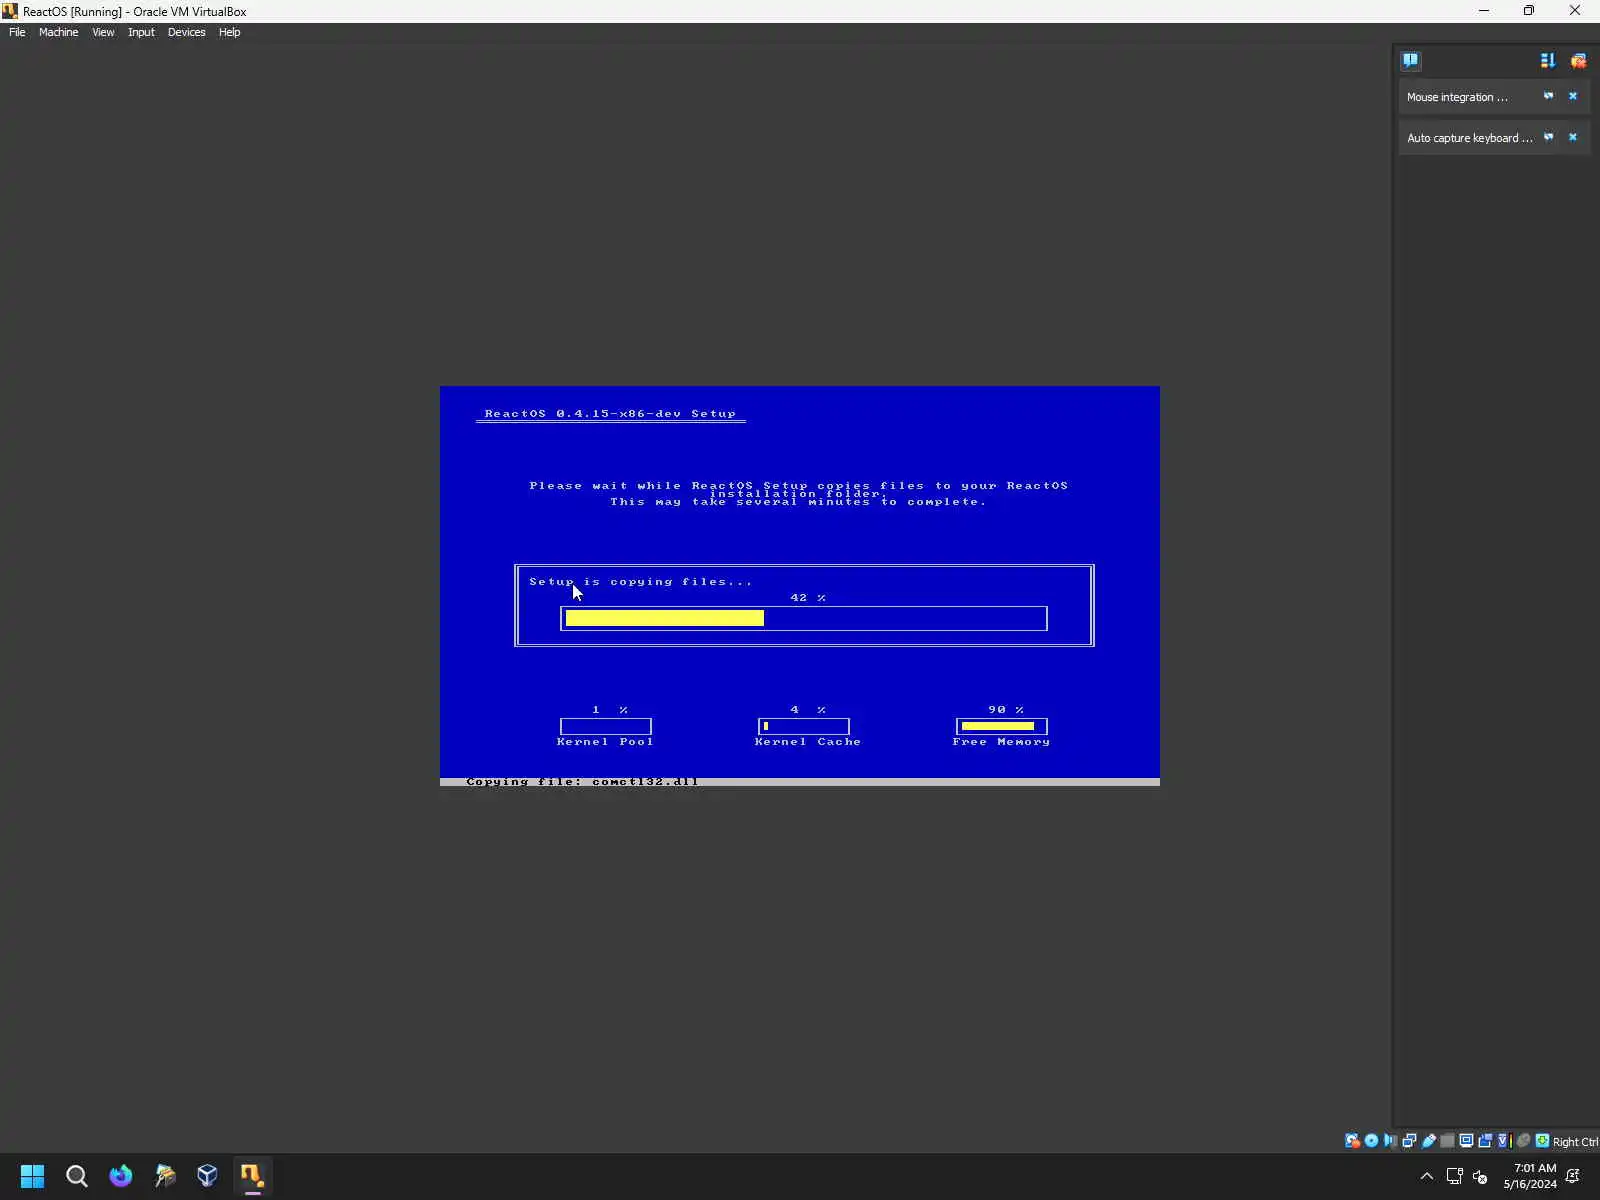This screenshot has height=1200, width=1600.
Task: Click the 42 % progress value
Action: tap(808, 597)
